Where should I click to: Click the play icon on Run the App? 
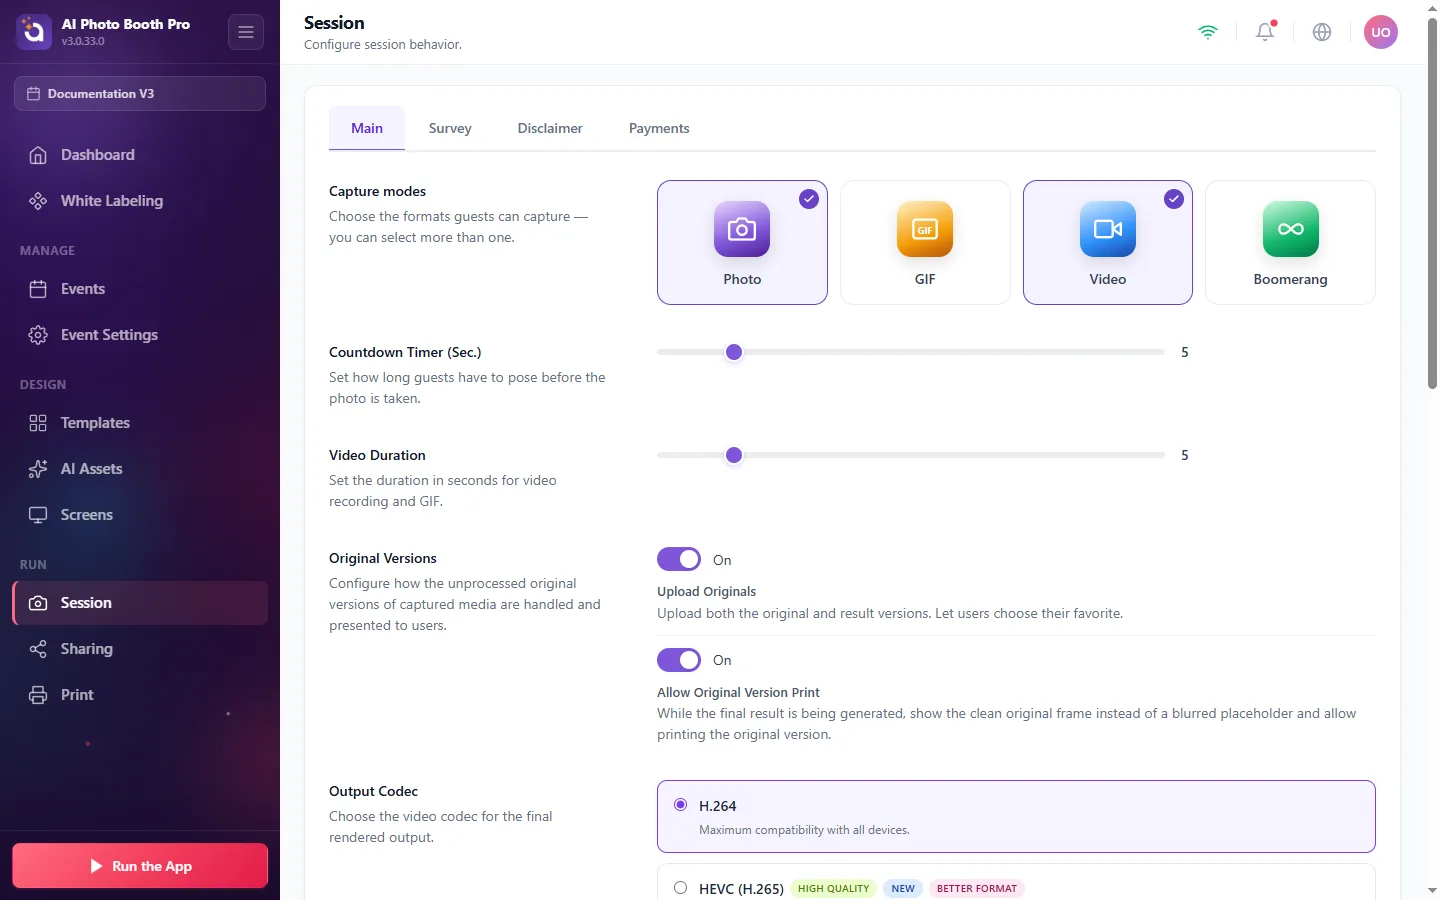pos(97,866)
